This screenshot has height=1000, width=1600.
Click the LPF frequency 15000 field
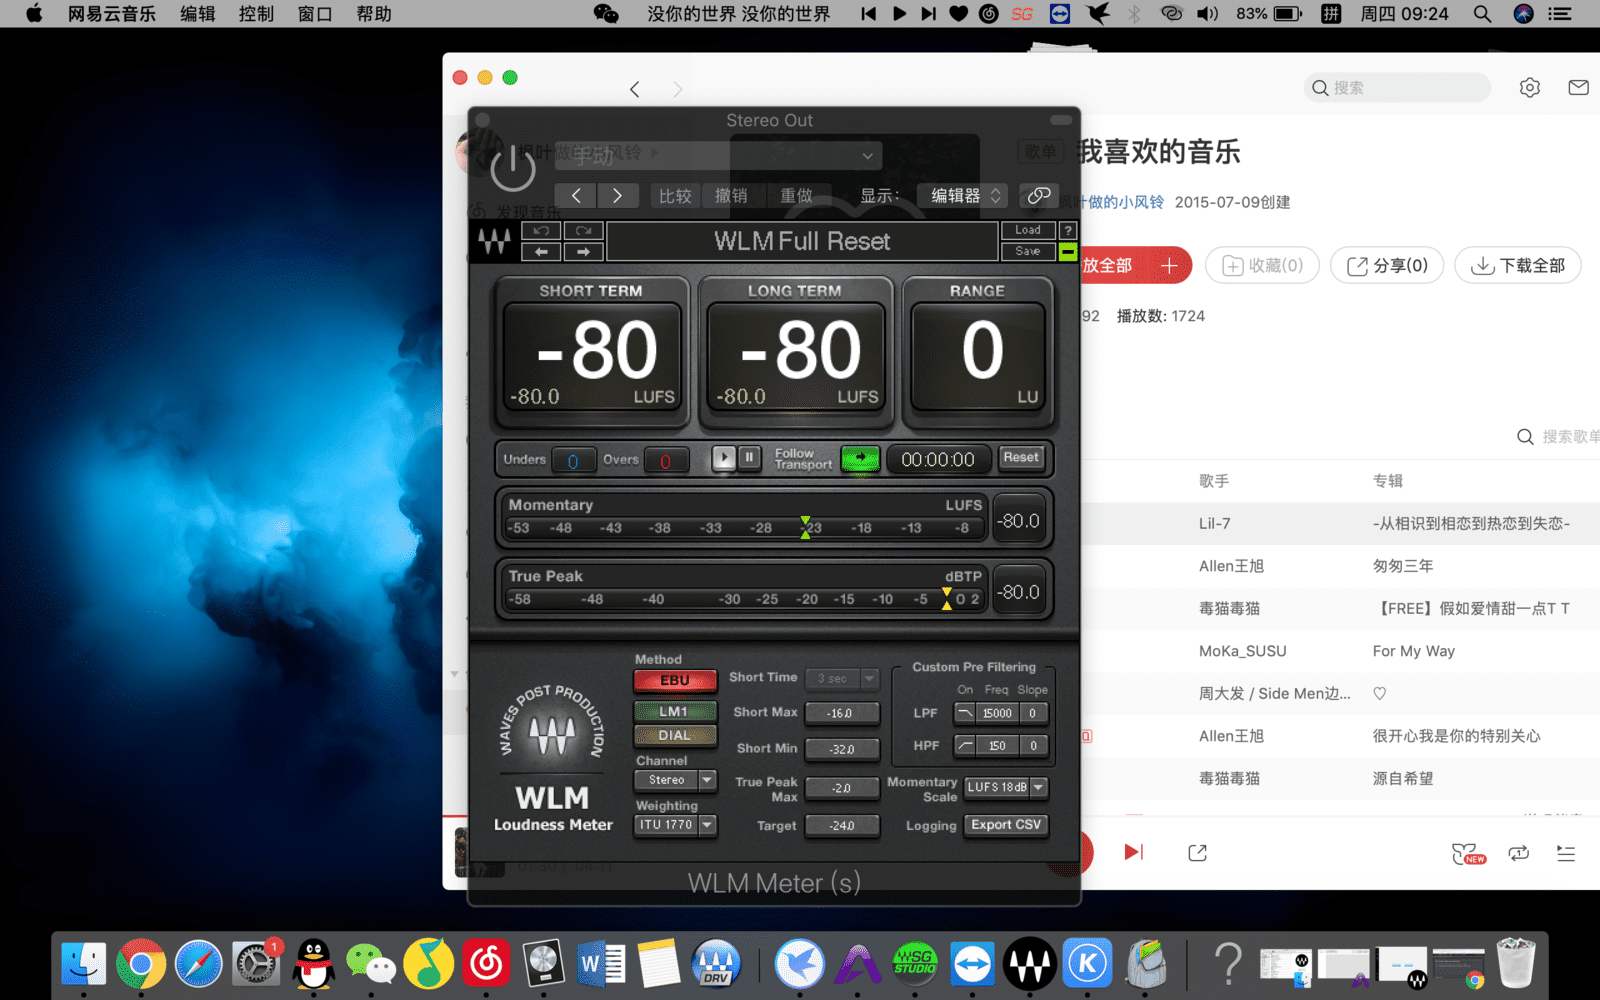click(997, 713)
